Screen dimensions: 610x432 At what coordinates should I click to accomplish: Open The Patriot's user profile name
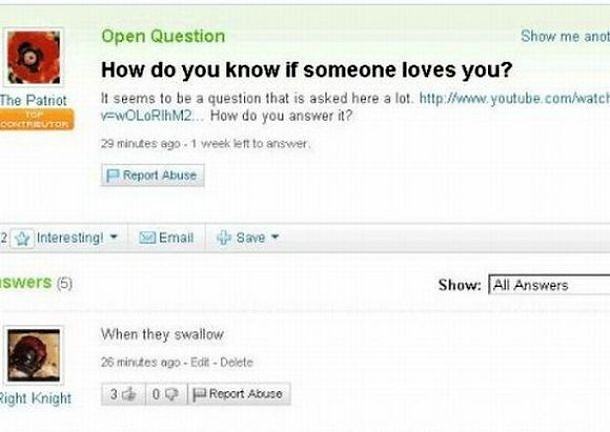tap(33, 100)
